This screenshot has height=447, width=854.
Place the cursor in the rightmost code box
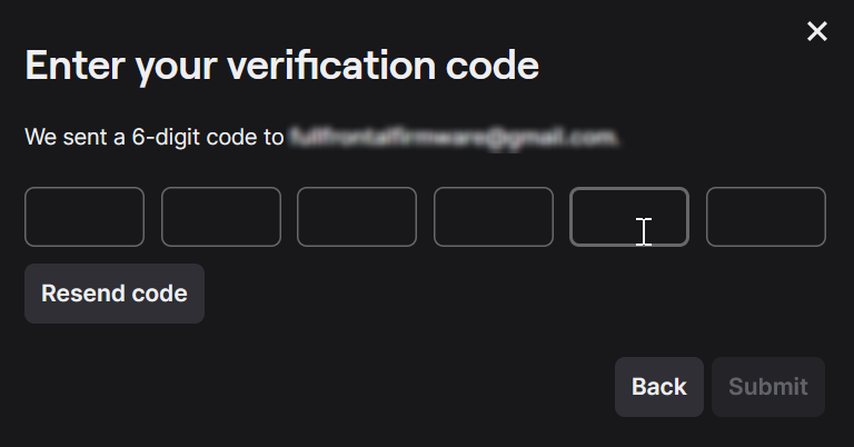click(x=766, y=216)
